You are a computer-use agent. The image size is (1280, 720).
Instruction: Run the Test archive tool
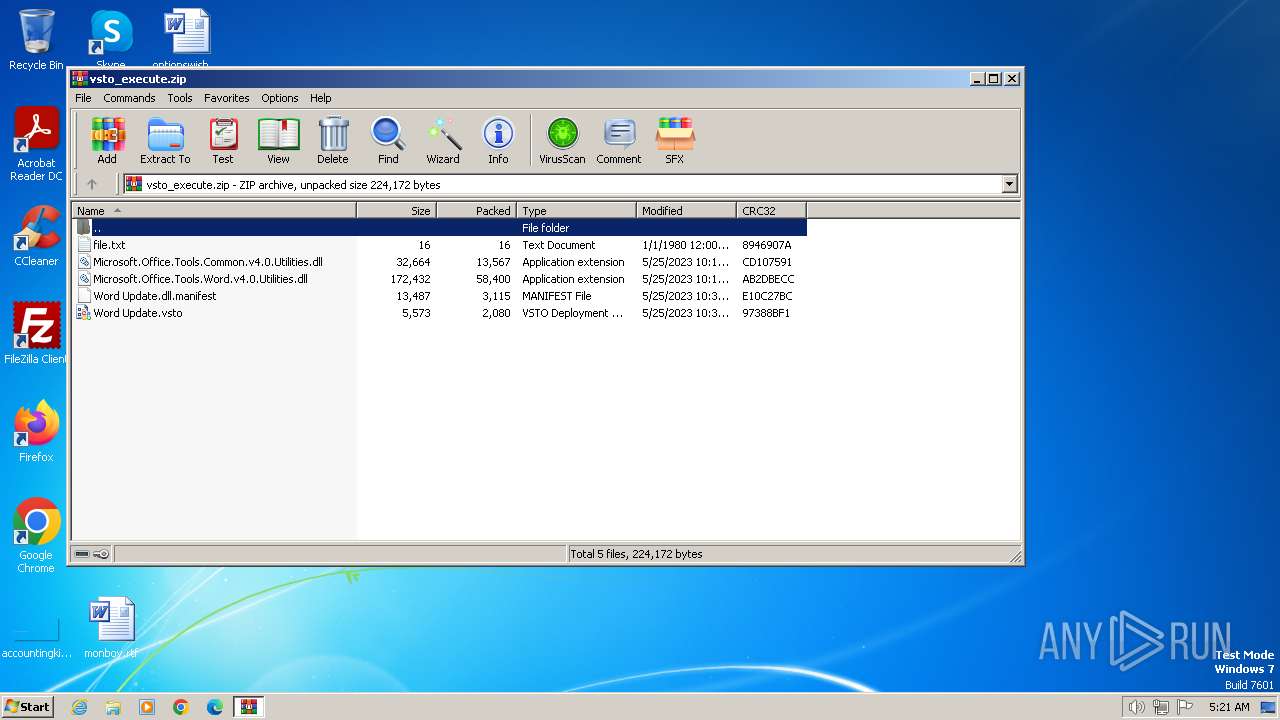click(222, 140)
